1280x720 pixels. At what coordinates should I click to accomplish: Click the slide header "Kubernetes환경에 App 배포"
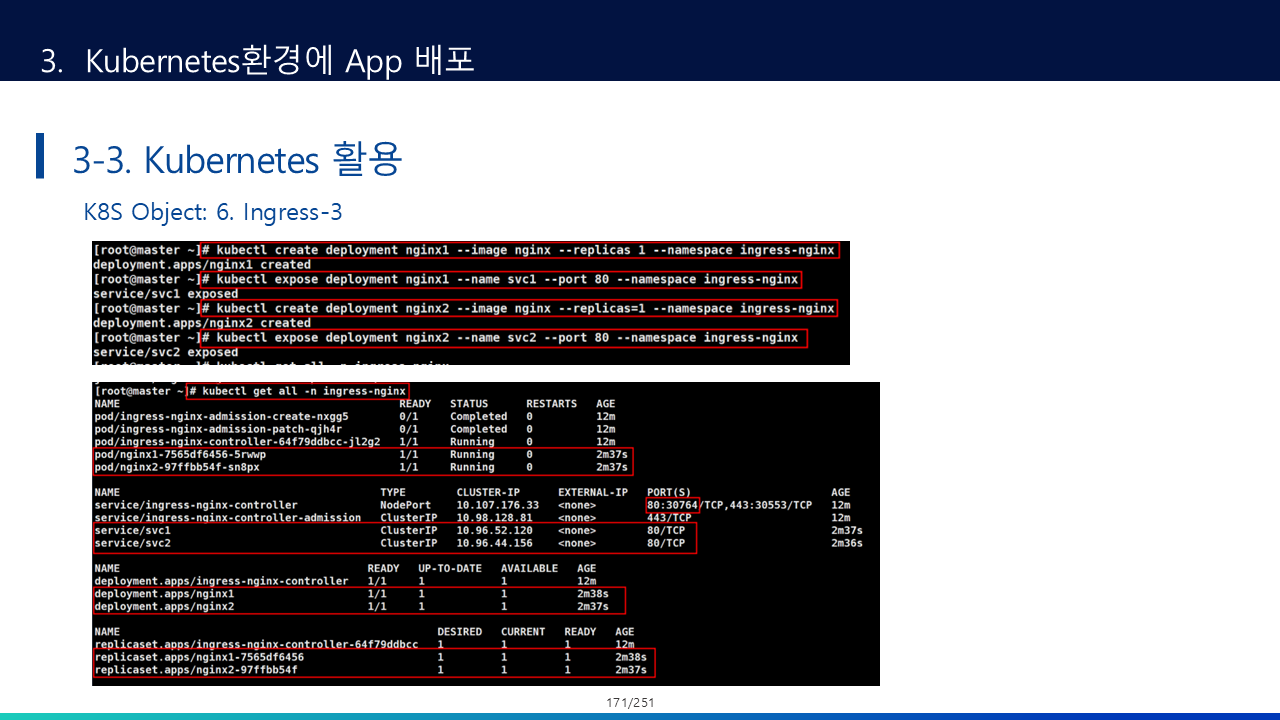click(279, 60)
